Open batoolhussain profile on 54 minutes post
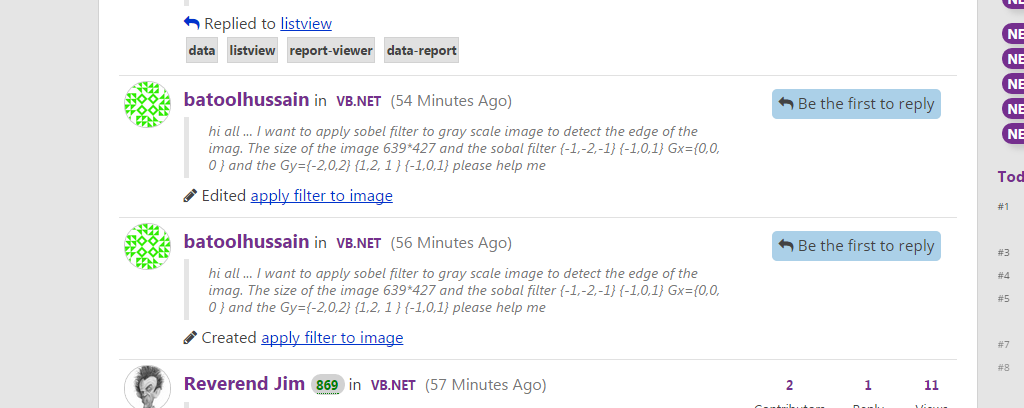The height and width of the screenshot is (408, 1024). coord(246,100)
